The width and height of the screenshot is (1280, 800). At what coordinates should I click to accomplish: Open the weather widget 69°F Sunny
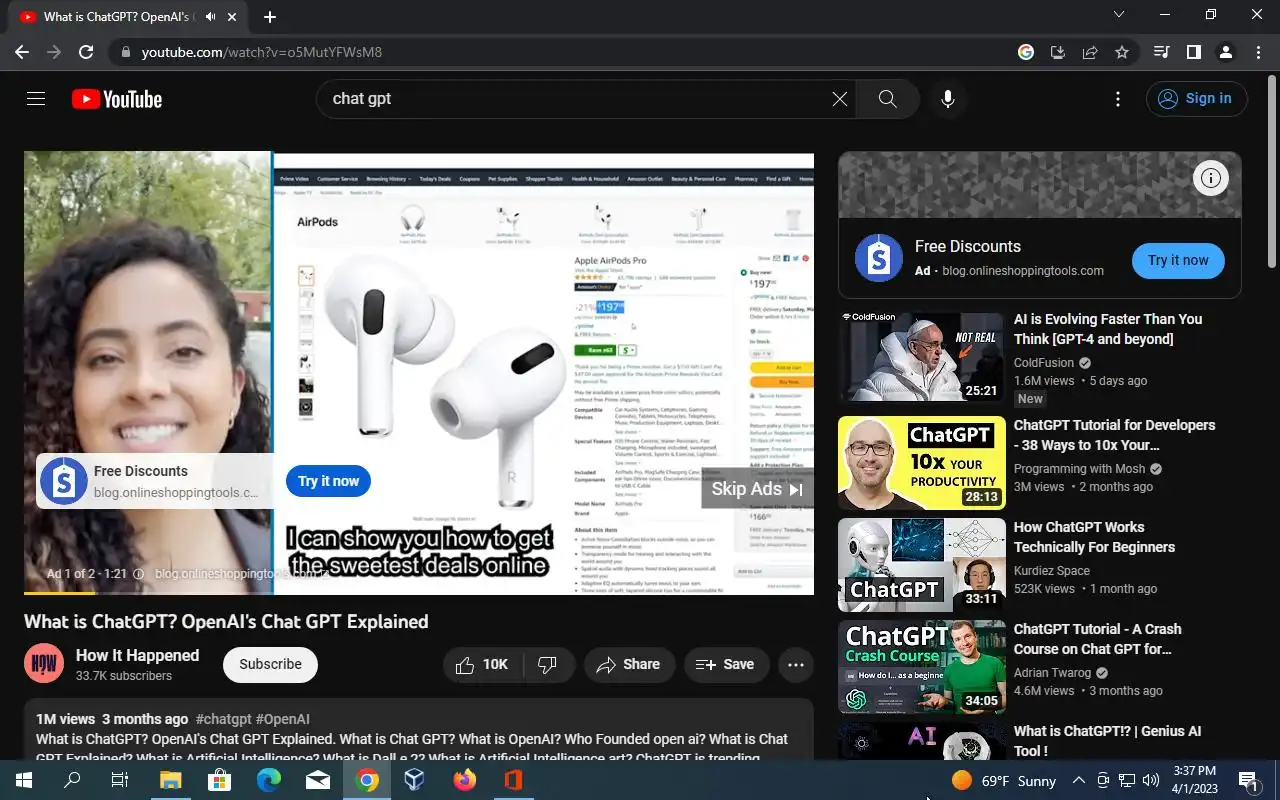(x=1003, y=781)
